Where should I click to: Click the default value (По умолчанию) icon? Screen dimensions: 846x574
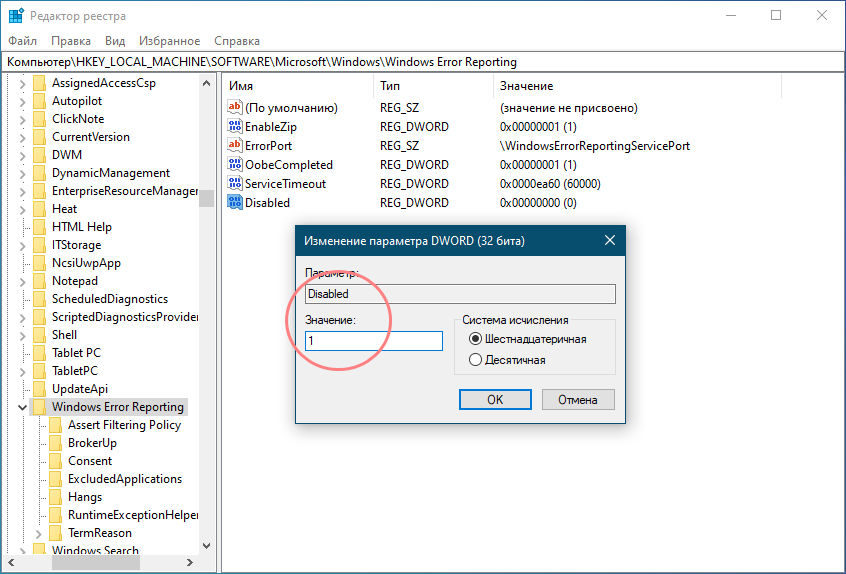tap(235, 108)
